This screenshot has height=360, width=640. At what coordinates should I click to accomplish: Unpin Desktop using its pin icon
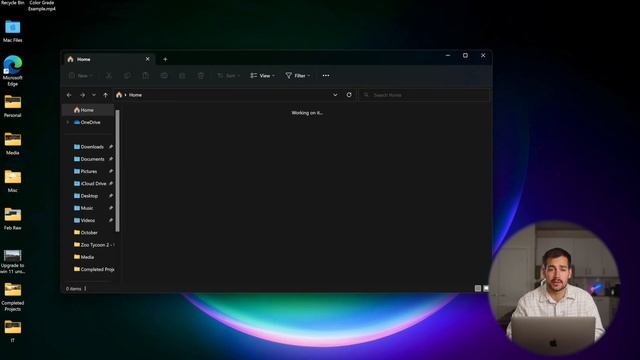(111, 196)
